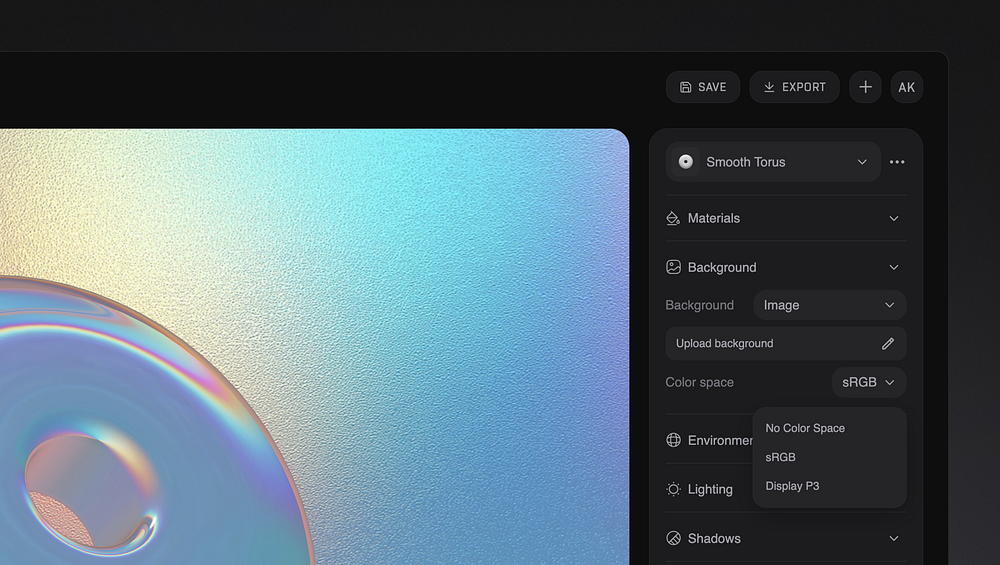Click the Smooth Torus shape icon
The image size is (1000, 565).
686,162
